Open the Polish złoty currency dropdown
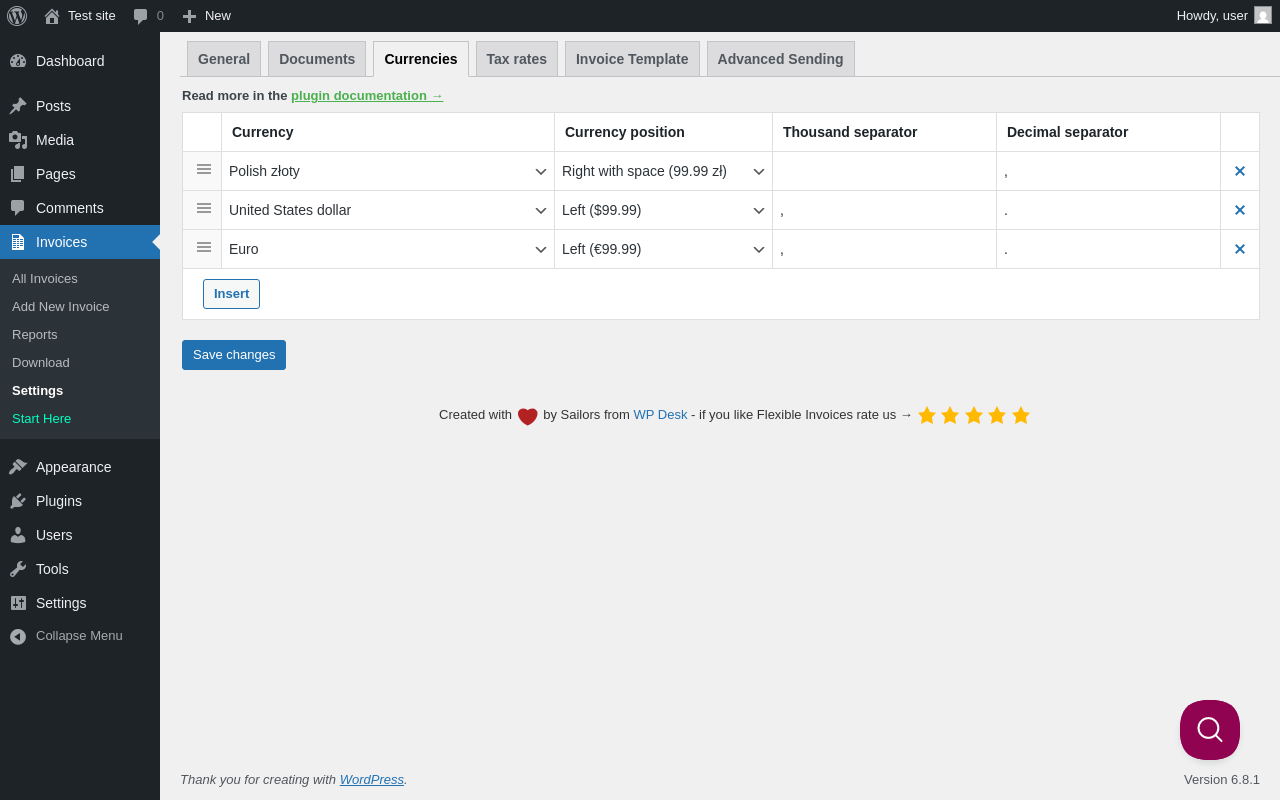This screenshot has width=1280, height=800. click(388, 171)
